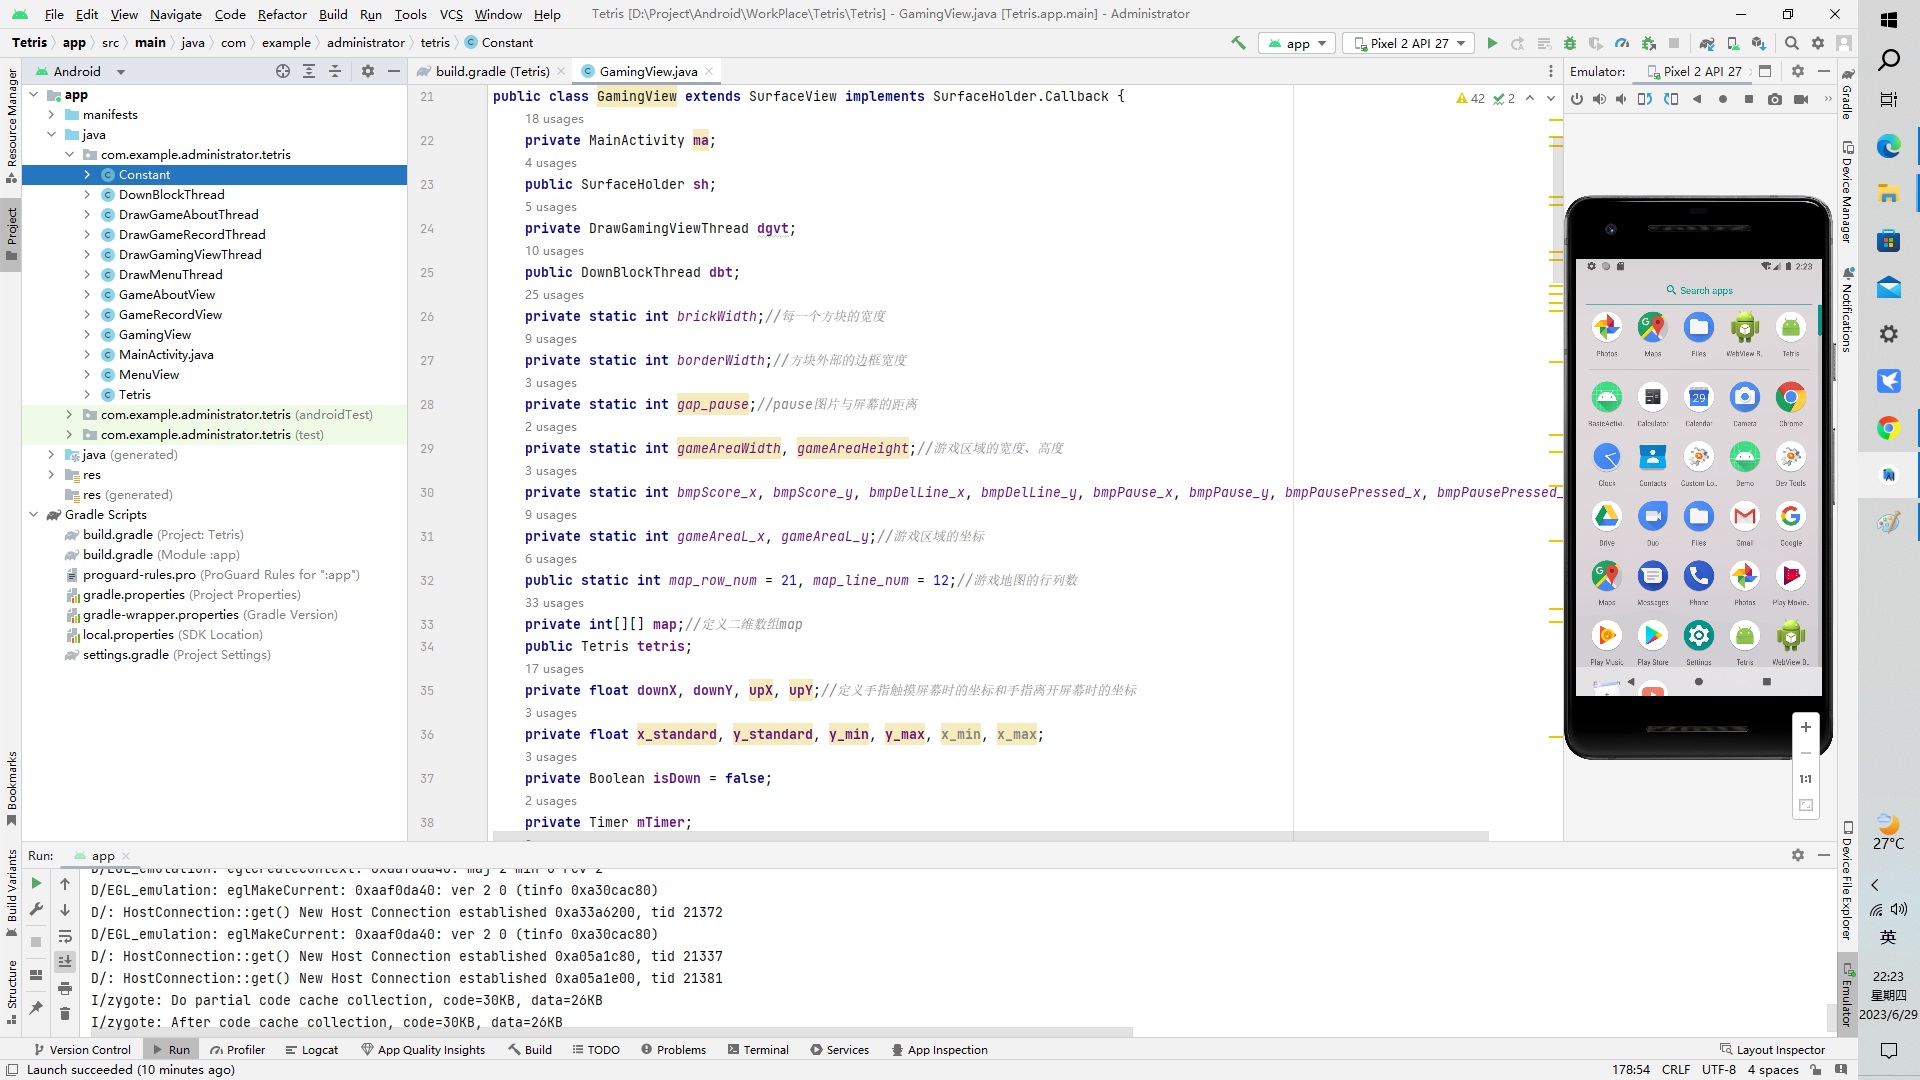Lower emulator volume icon
1920x1080 pixels.
pos(1621,99)
